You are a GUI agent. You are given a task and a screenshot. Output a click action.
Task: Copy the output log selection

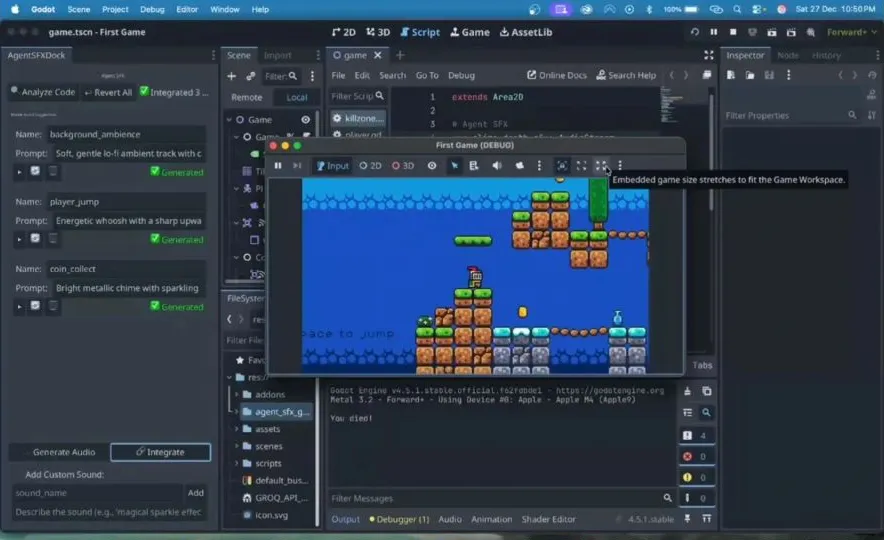(x=706, y=391)
